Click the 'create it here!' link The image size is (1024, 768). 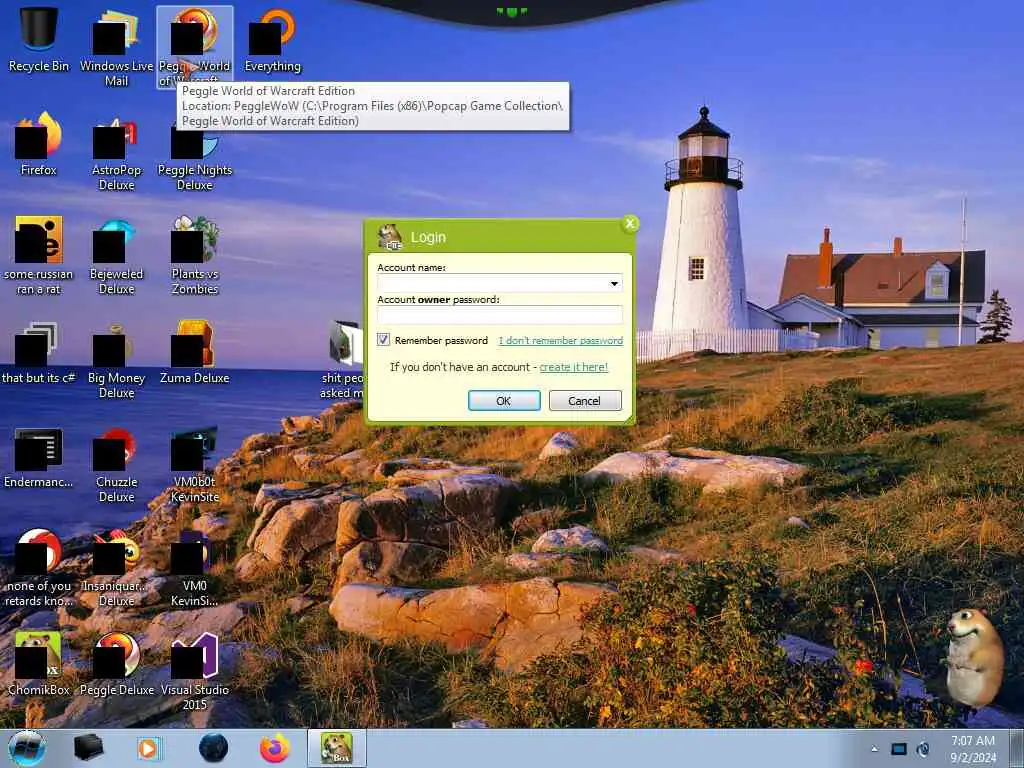tap(573, 367)
